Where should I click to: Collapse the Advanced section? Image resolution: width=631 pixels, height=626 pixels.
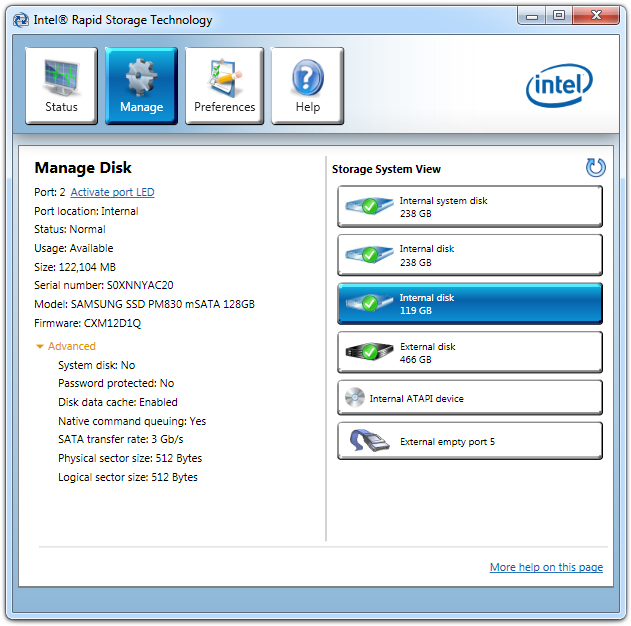[66, 346]
